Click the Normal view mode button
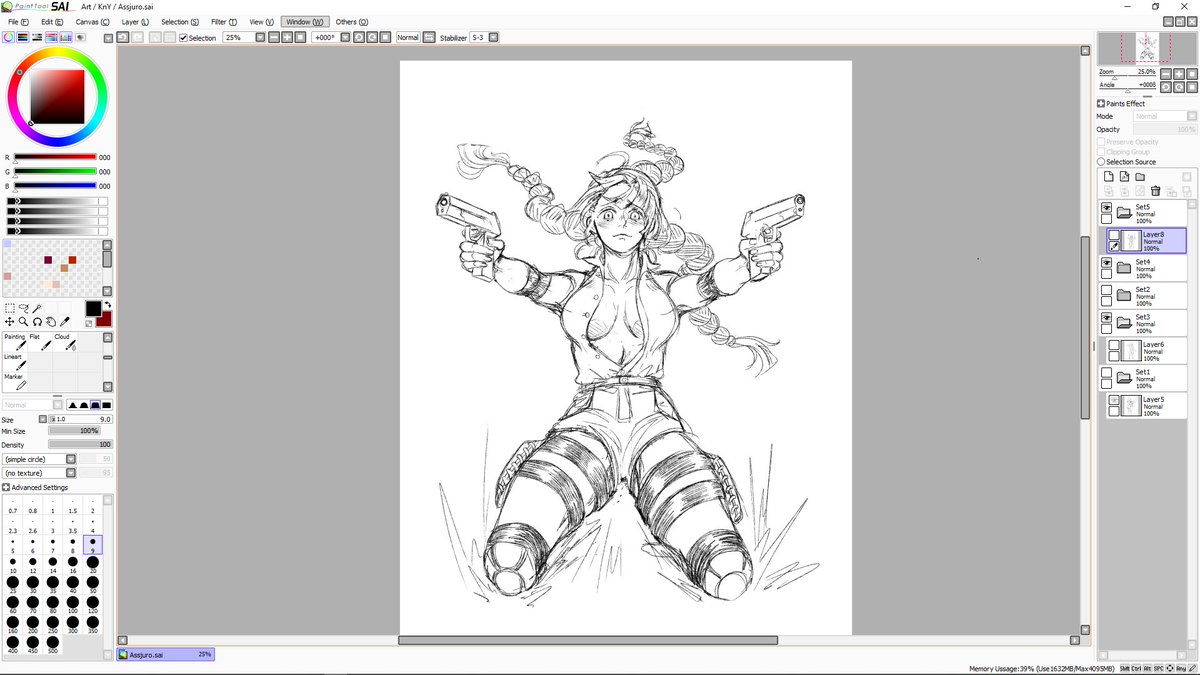This screenshot has width=1200, height=675. (407, 37)
